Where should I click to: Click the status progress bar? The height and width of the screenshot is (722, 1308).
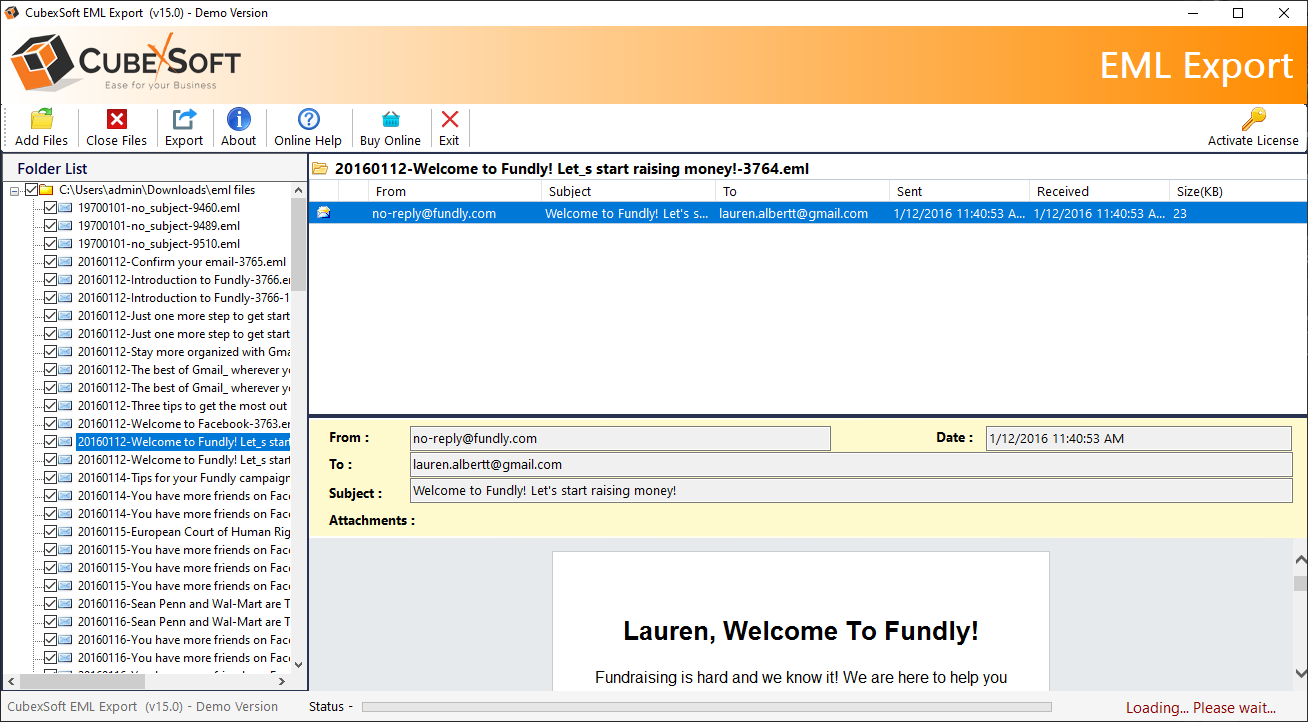tap(706, 707)
